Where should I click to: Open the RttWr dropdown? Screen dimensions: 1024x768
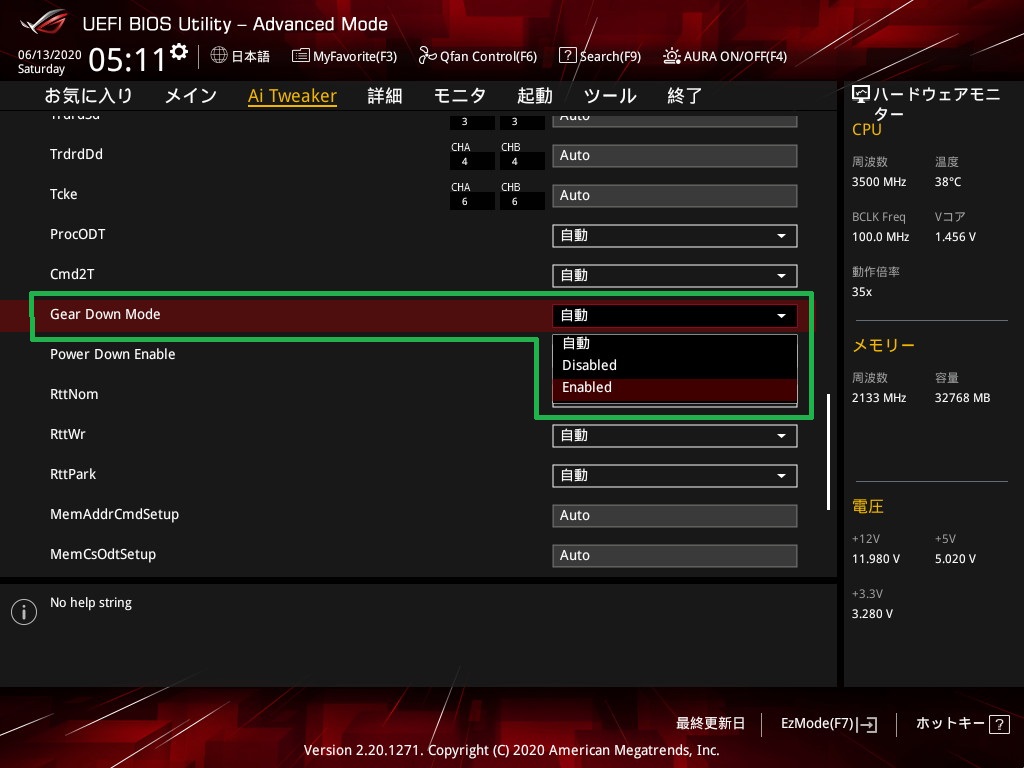pyautogui.click(x=675, y=436)
